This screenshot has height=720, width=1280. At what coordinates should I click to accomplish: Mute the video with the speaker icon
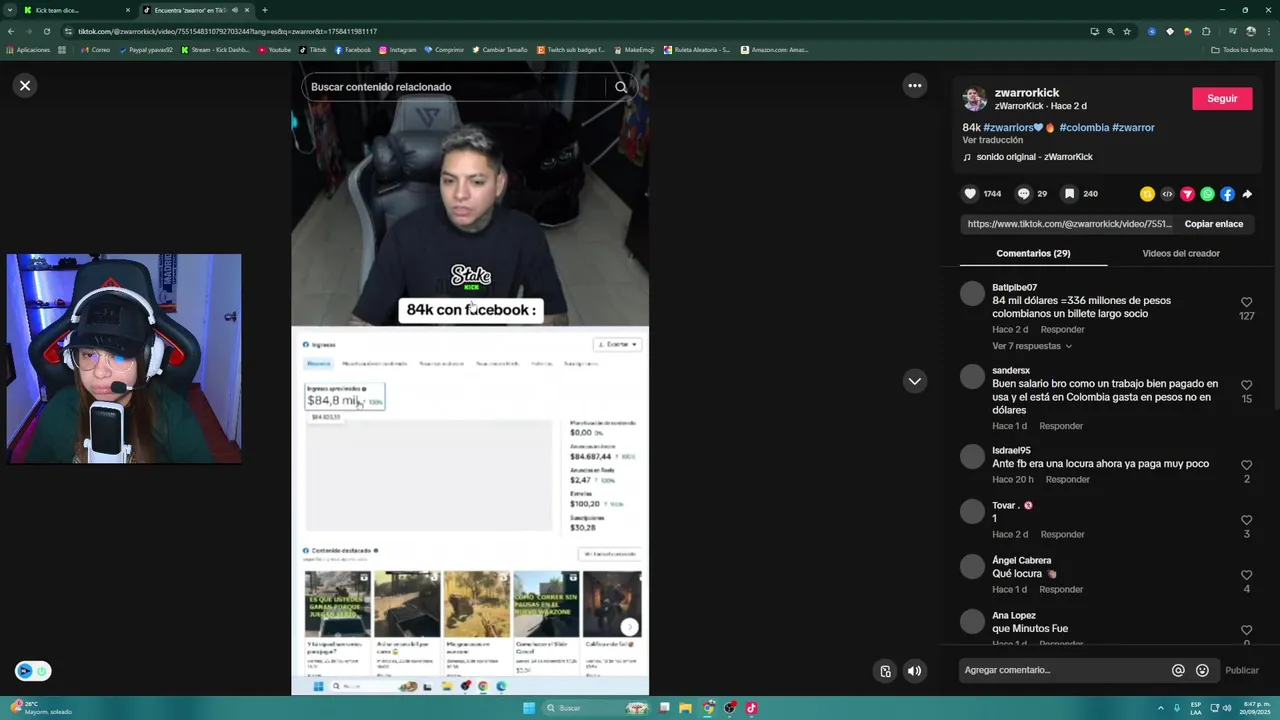pyautogui.click(x=914, y=671)
